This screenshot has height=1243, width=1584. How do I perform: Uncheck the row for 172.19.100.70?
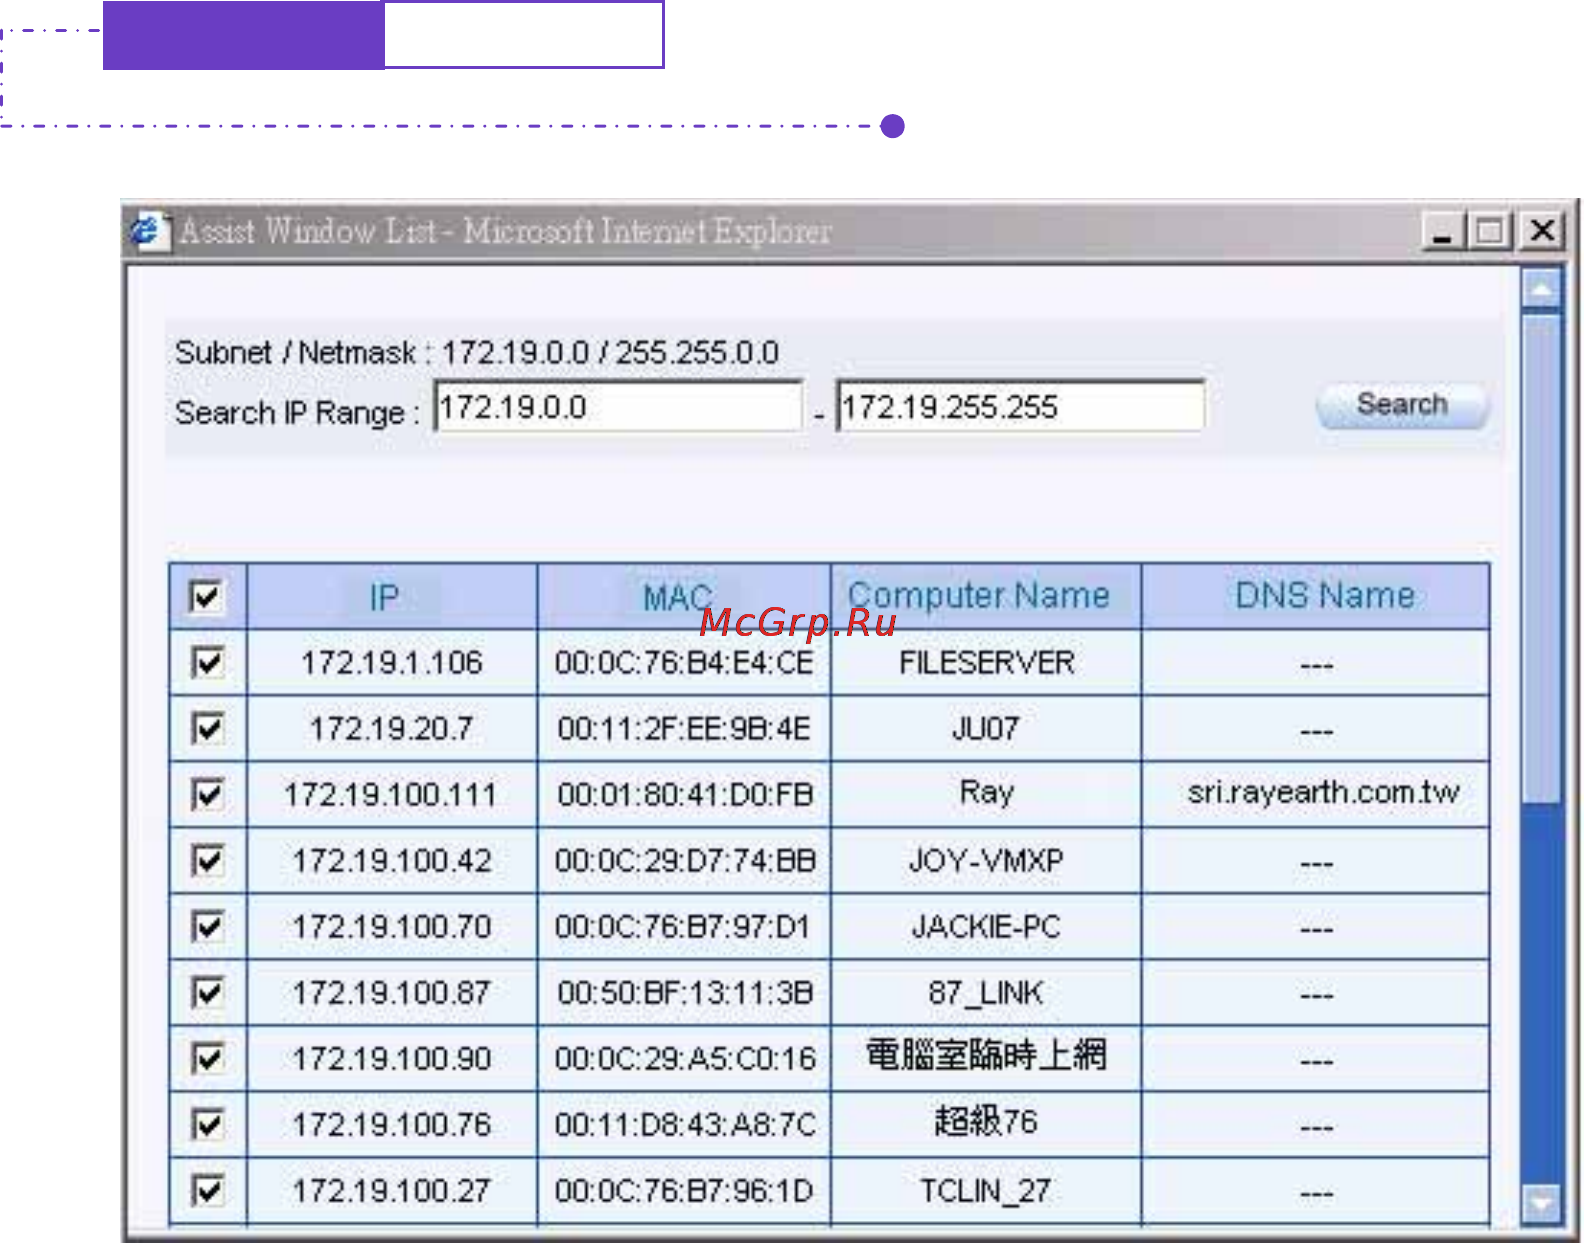pyautogui.click(x=207, y=927)
